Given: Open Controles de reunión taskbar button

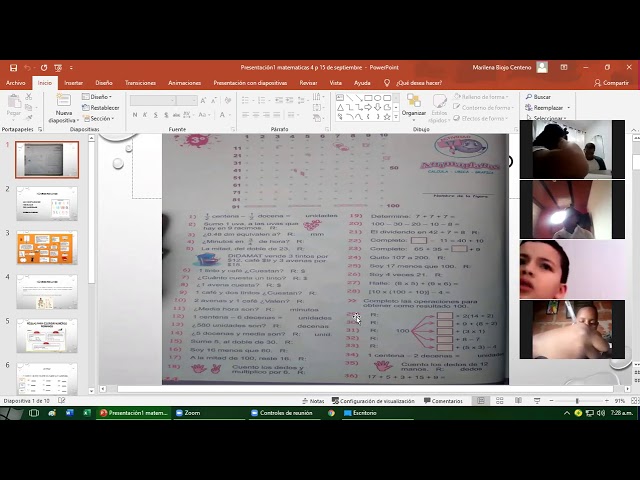Looking at the screenshot, I should point(286,413).
